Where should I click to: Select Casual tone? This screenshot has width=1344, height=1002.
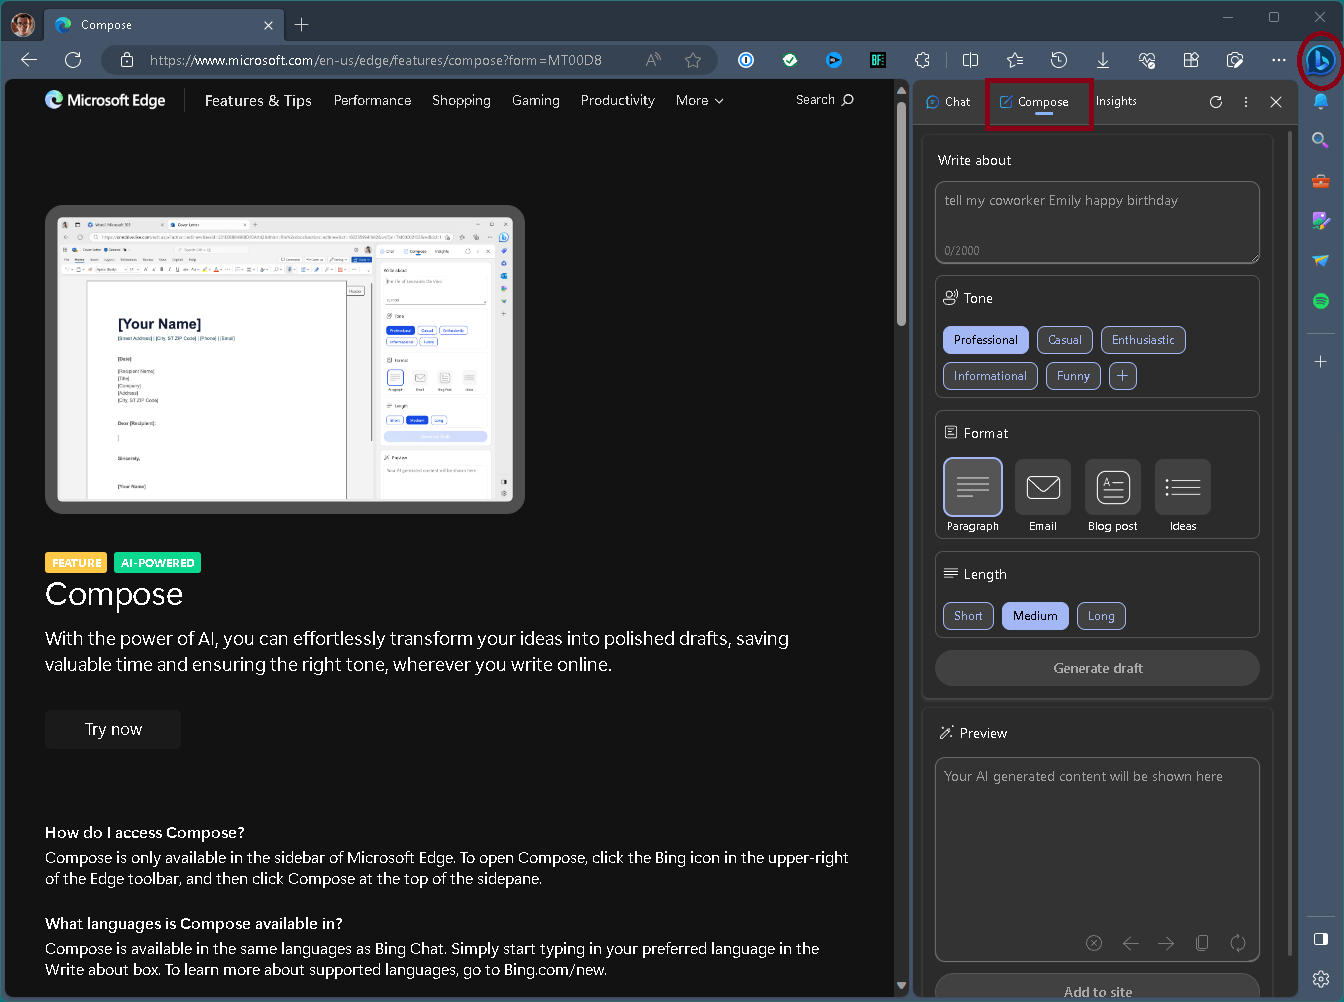point(1065,340)
